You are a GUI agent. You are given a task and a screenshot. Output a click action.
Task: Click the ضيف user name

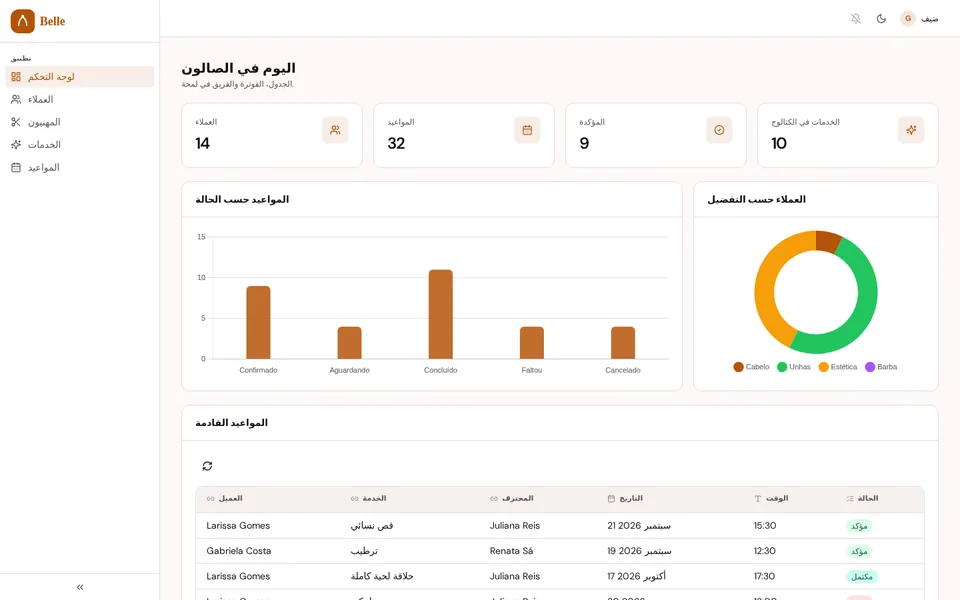coord(929,19)
